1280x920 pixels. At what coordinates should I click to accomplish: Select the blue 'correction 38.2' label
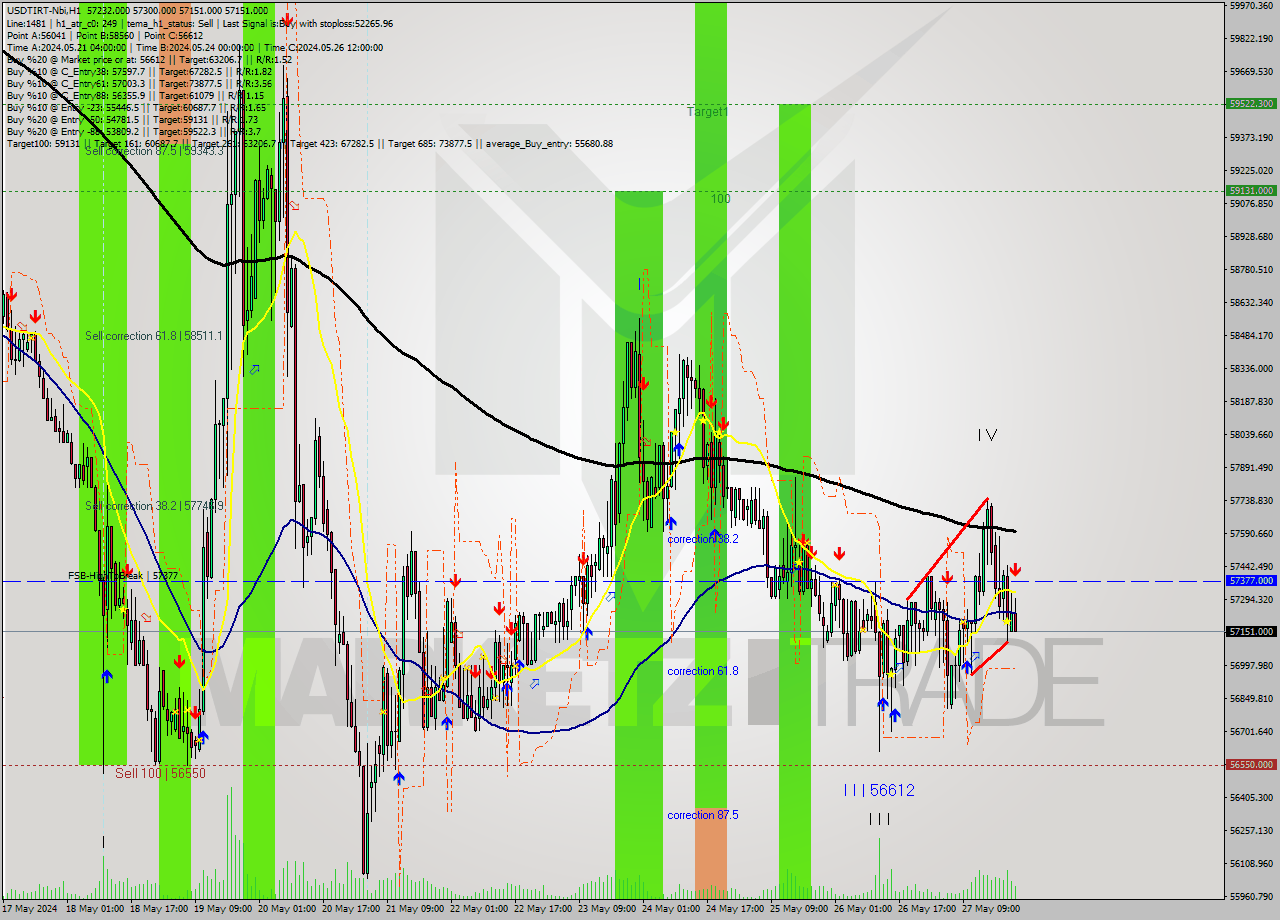tap(703, 538)
